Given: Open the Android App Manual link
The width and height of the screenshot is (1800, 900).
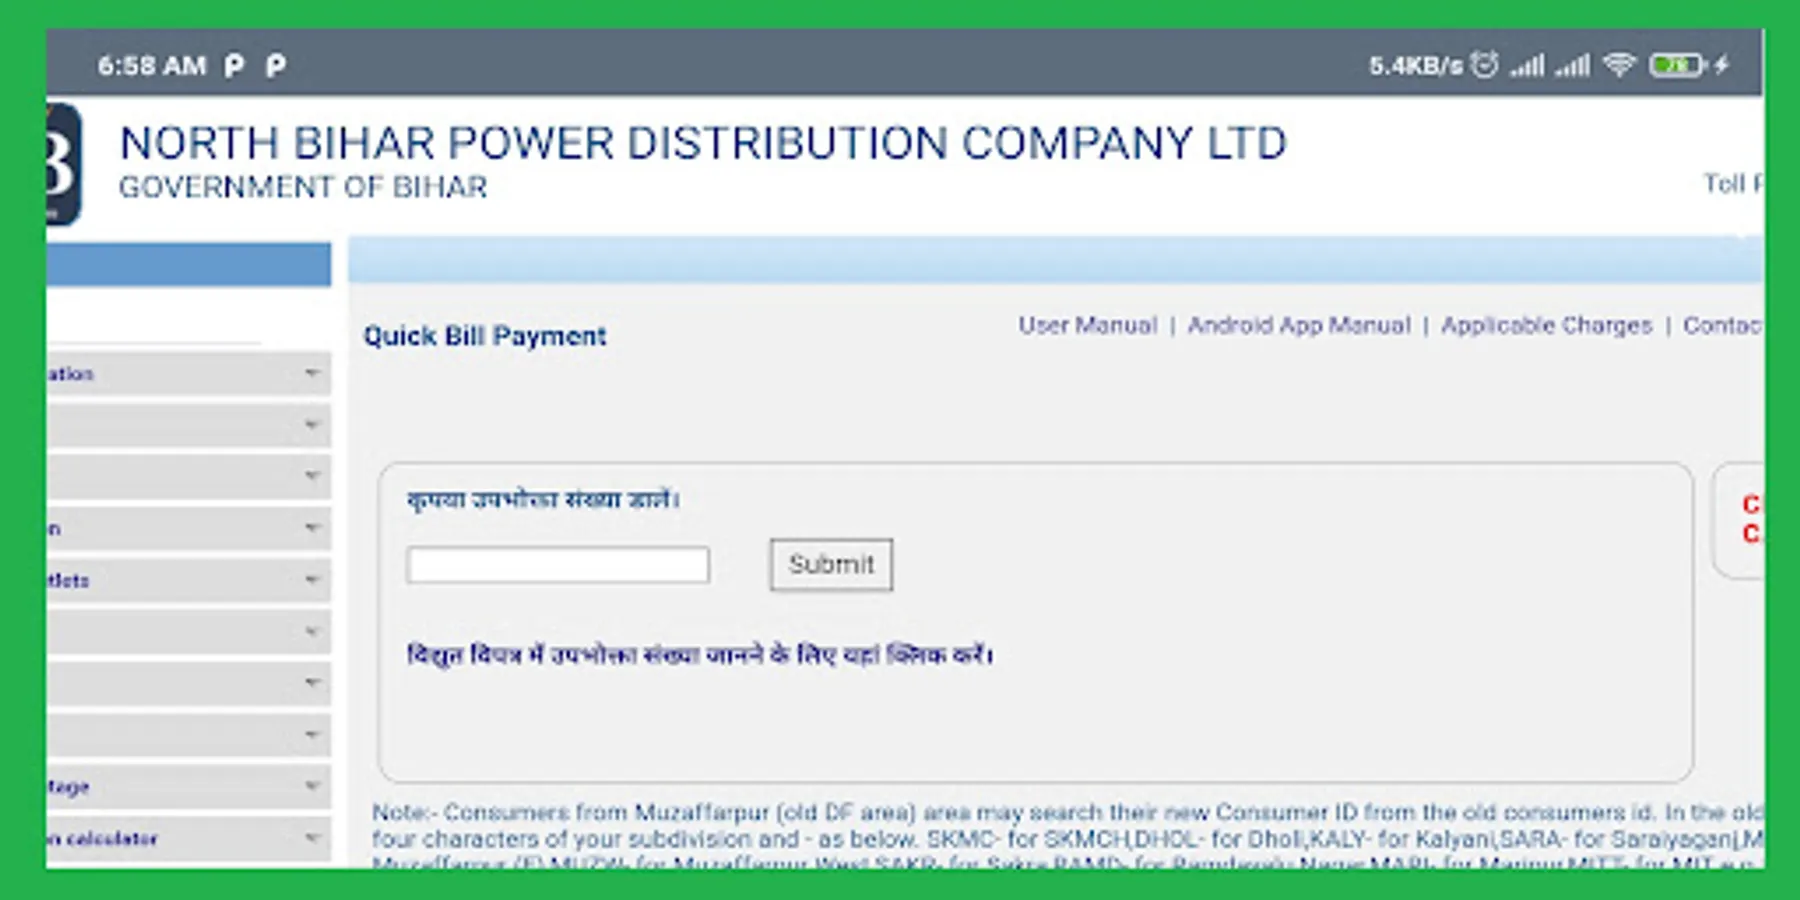Looking at the screenshot, I should pyautogui.click(x=1299, y=325).
